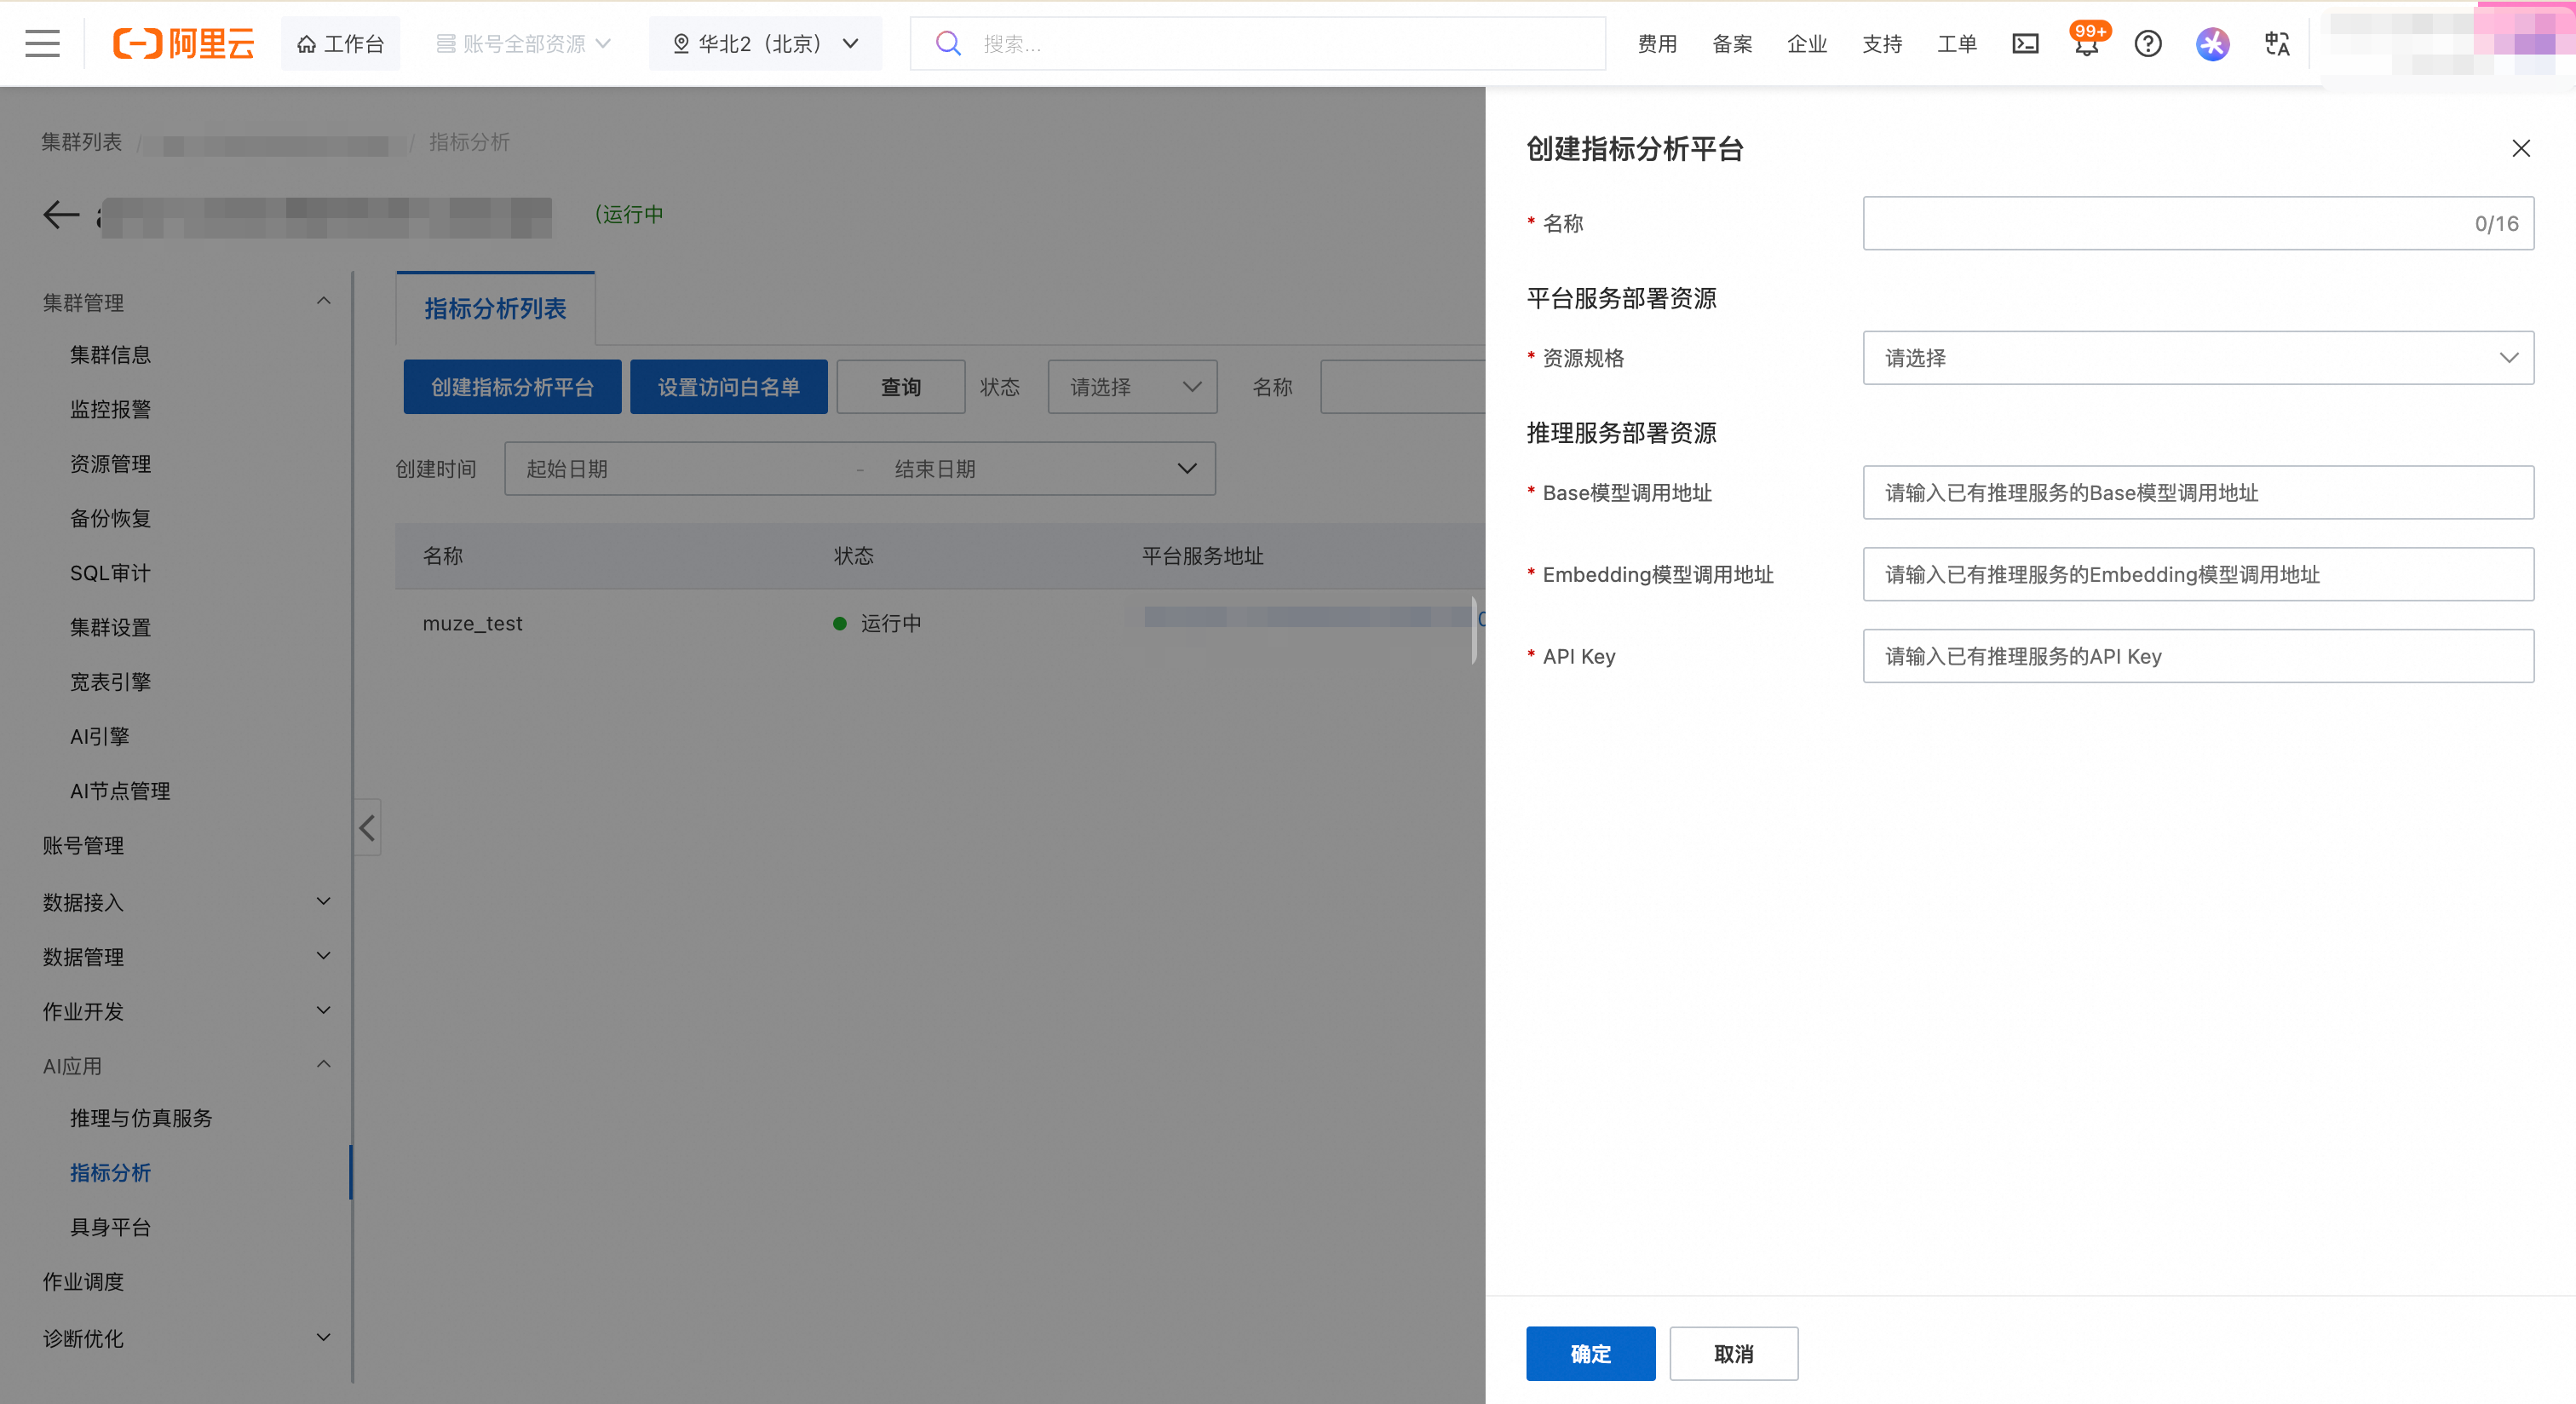Collapse the left sidebar with arrow handle
Viewport: 2576px width, 1404px height.
(x=367, y=827)
